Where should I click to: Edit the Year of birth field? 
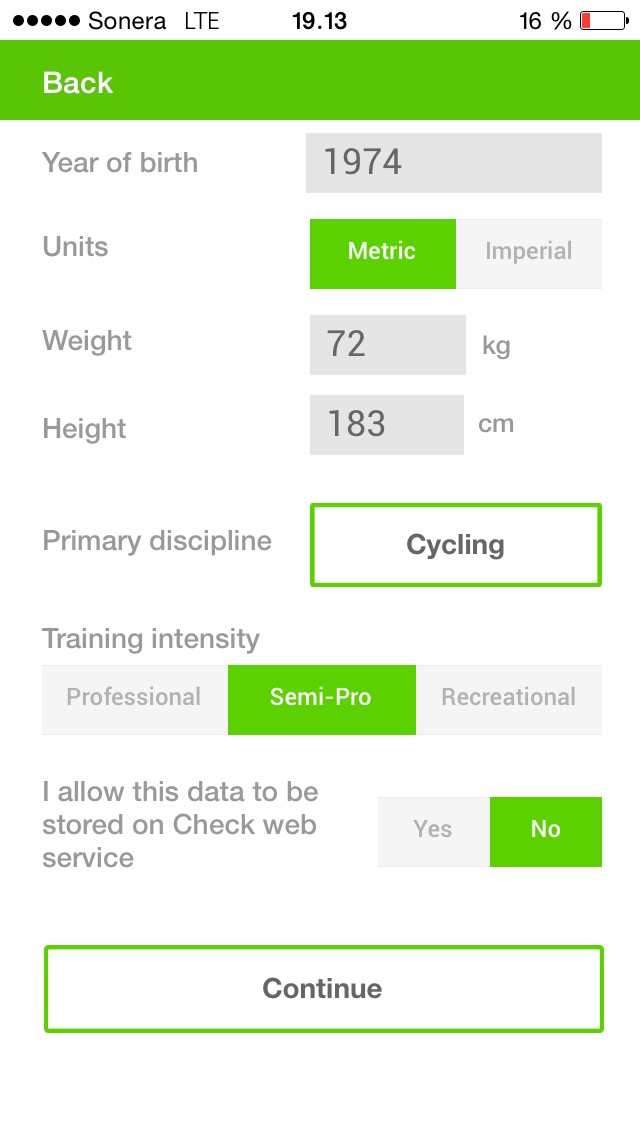[453, 162]
